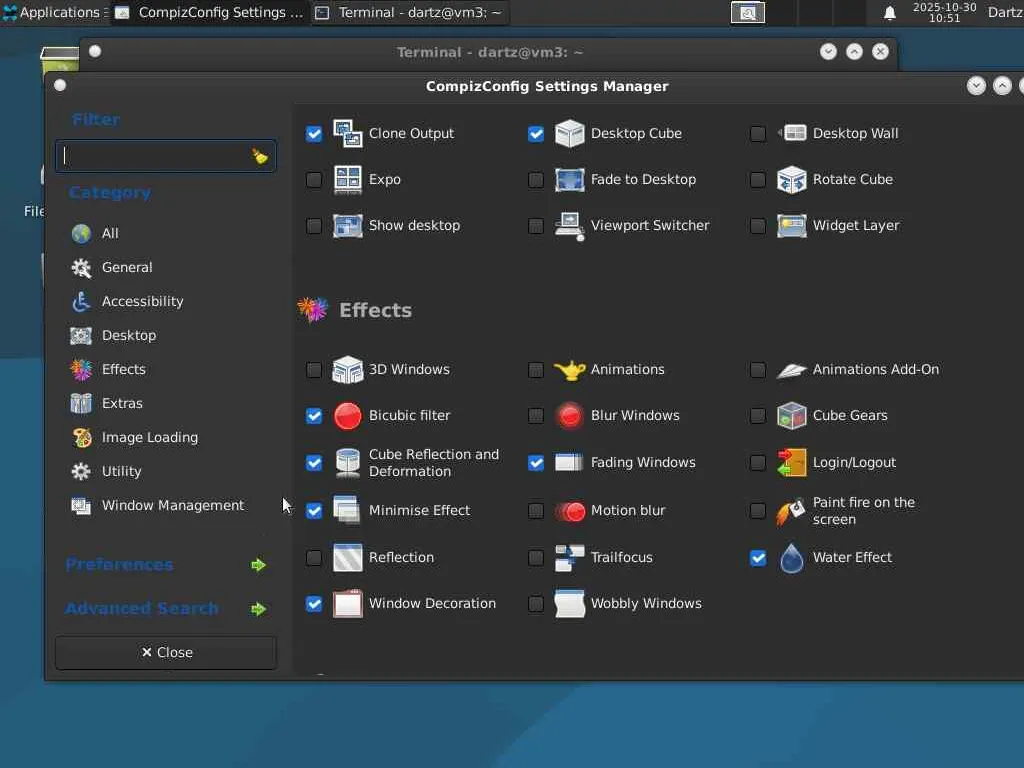The height and width of the screenshot is (768, 1024).
Task: Uncheck the Window Decoration checkbox
Action: [314, 604]
